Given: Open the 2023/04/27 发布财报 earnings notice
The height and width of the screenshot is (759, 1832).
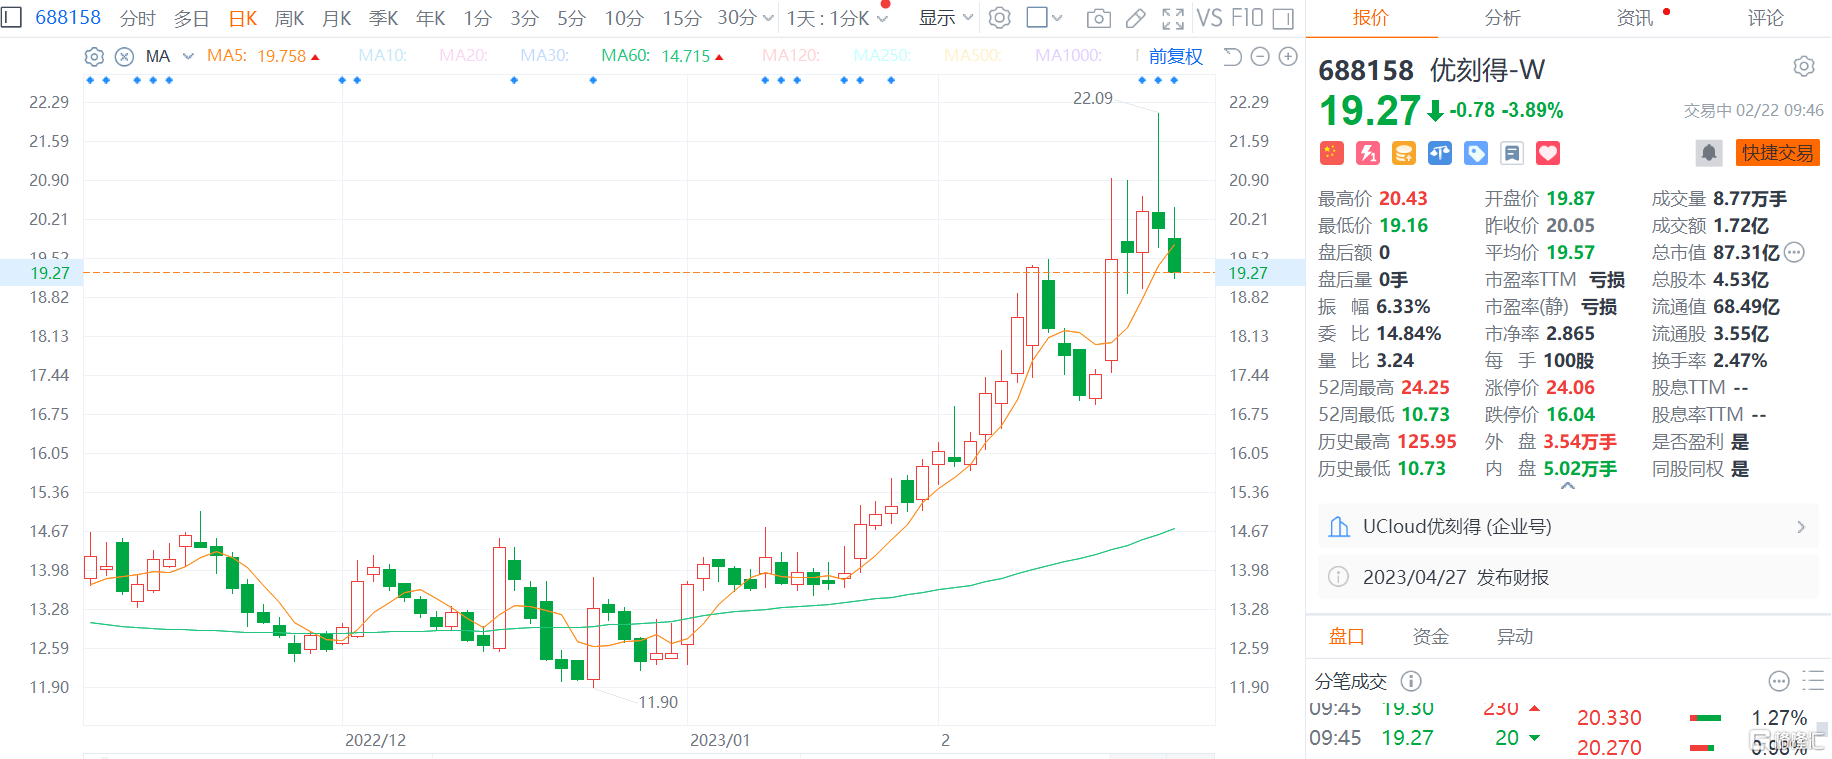Looking at the screenshot, I should (x=1568, y=577).
